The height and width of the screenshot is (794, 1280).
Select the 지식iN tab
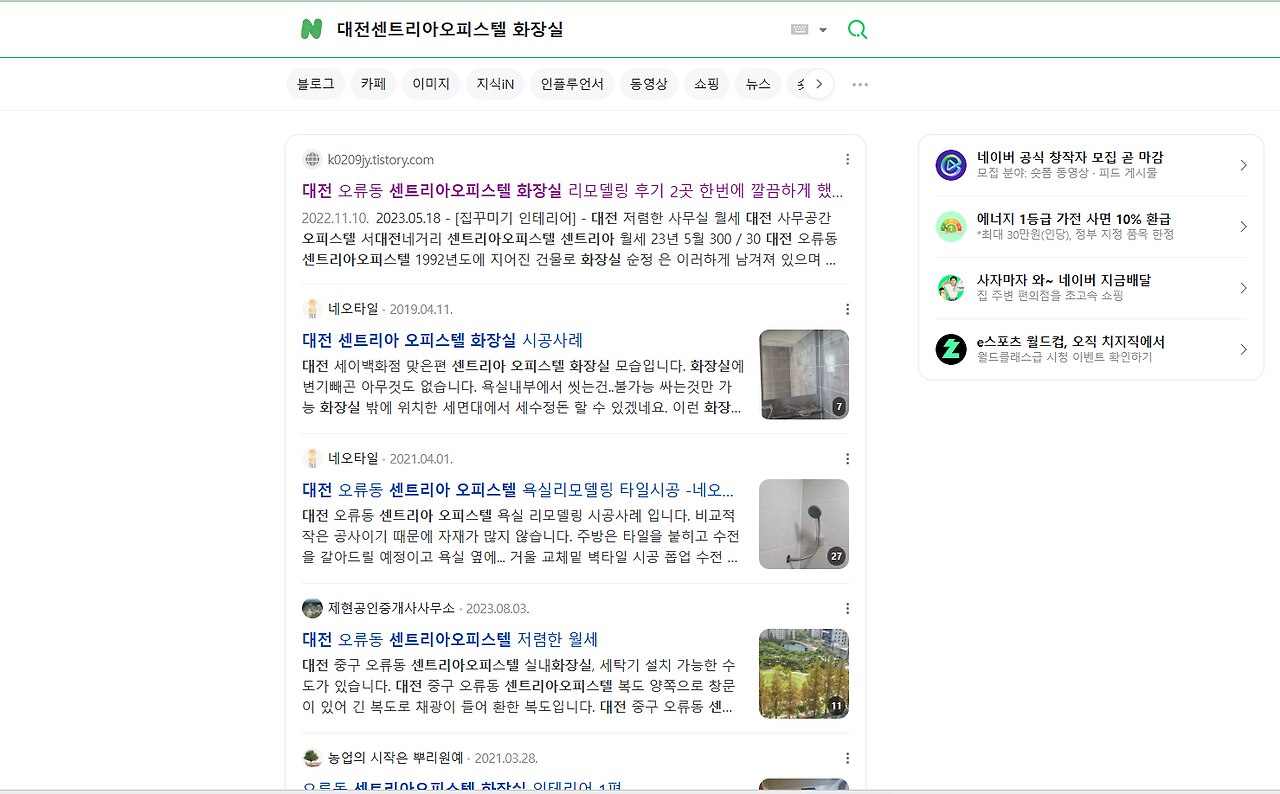click(495, 84)
